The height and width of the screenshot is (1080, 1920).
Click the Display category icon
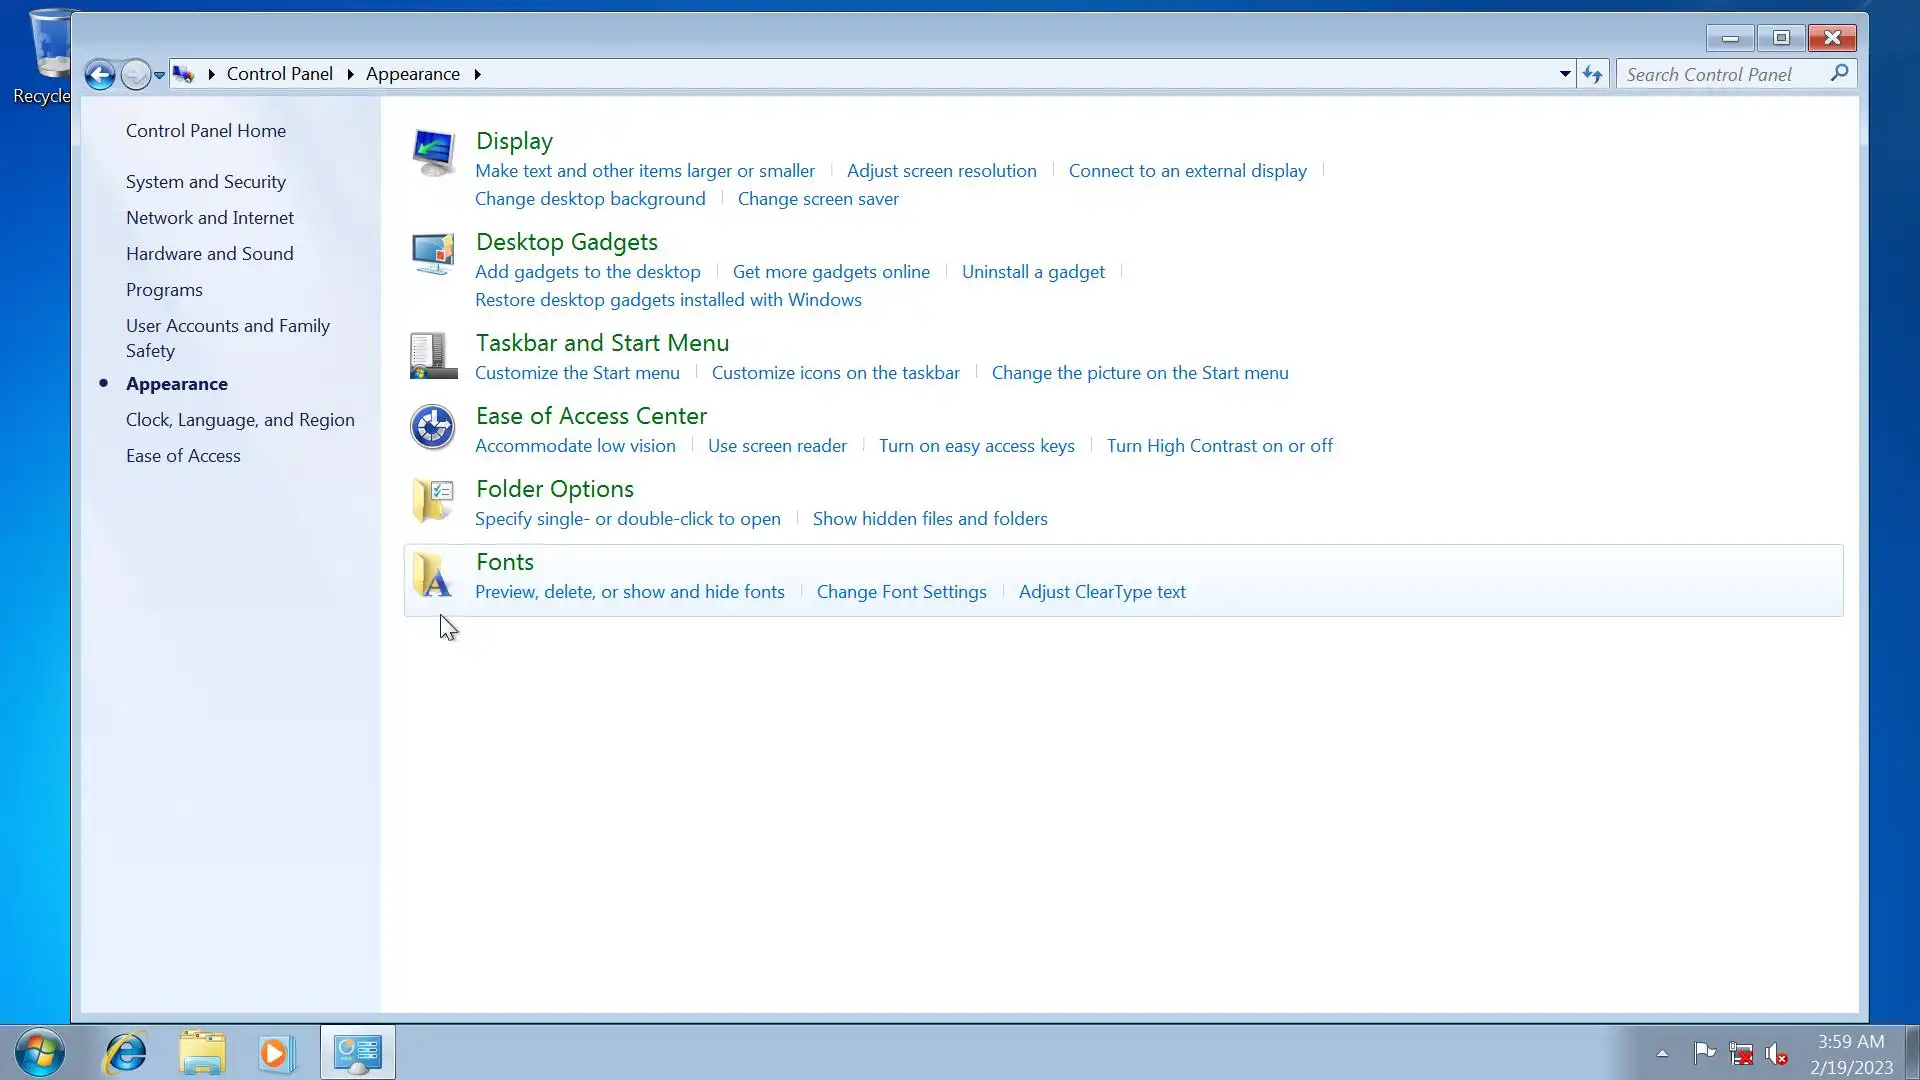click(x=433, y=154)
